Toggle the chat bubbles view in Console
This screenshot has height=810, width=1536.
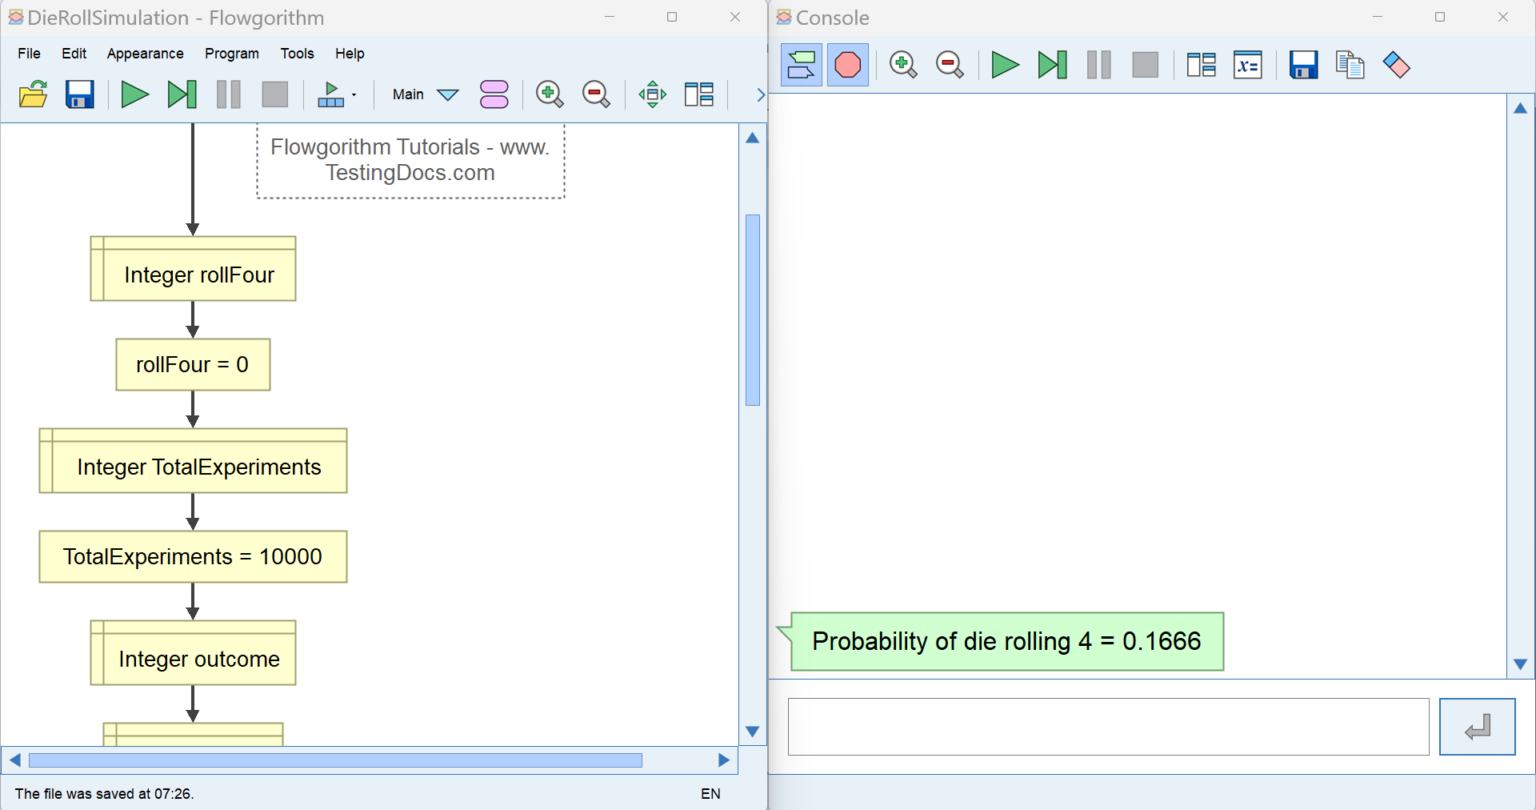pos(801,65)
